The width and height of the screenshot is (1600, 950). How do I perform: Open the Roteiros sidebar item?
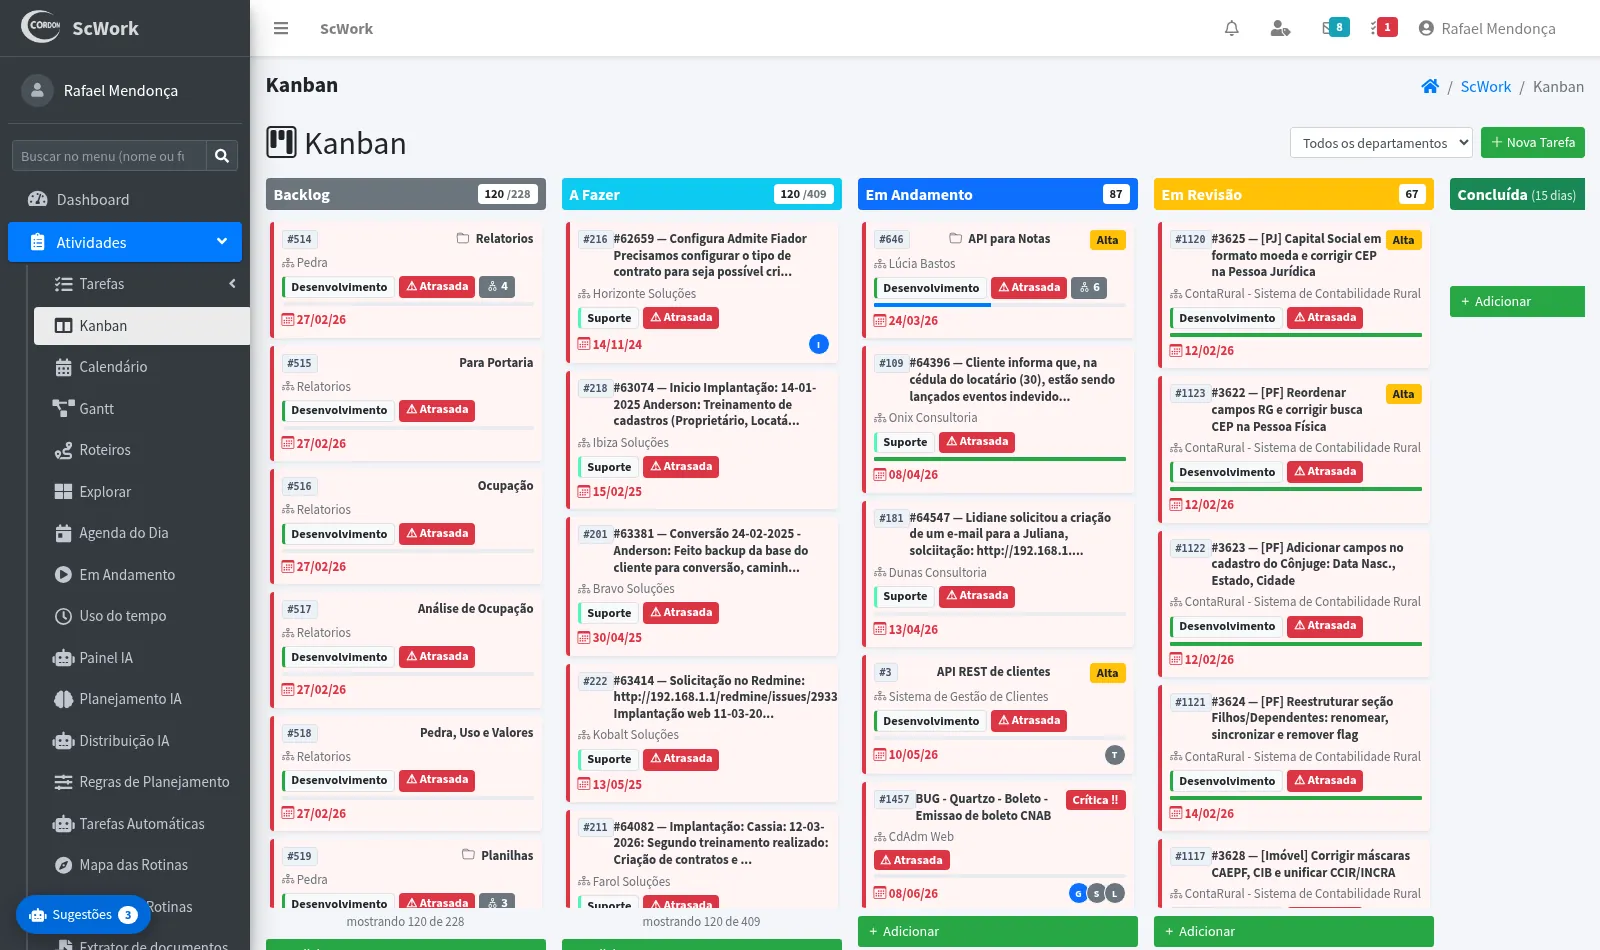click(142, 450)
